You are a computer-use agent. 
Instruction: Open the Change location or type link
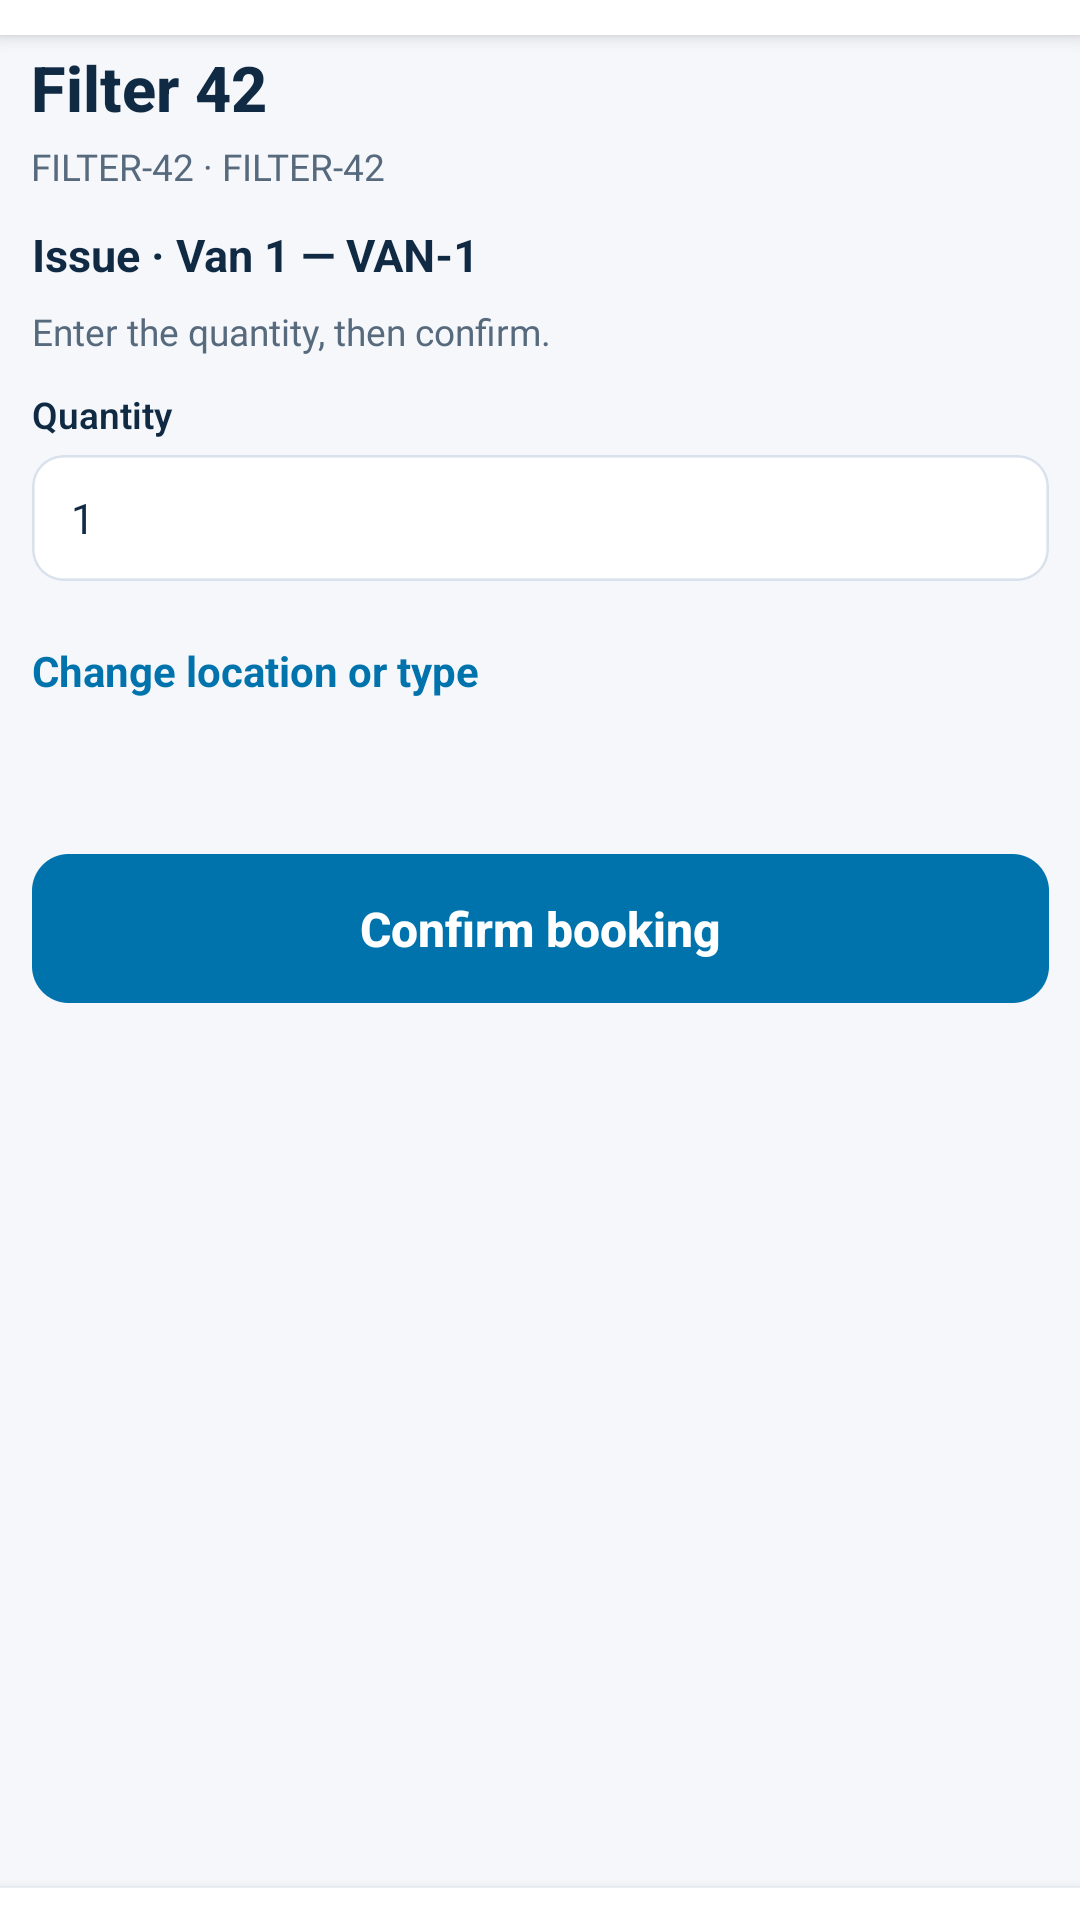tap(255, 674)
